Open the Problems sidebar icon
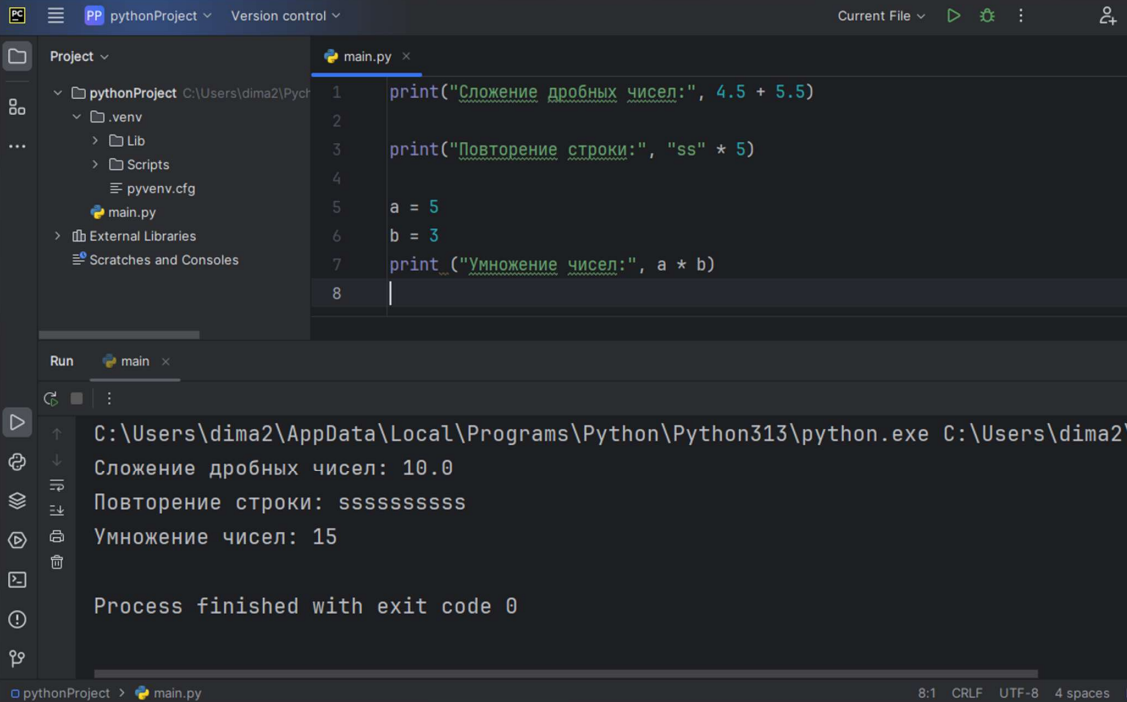Screen dimensions: 1127x702 pyautogui.click(x=17, y=619)
